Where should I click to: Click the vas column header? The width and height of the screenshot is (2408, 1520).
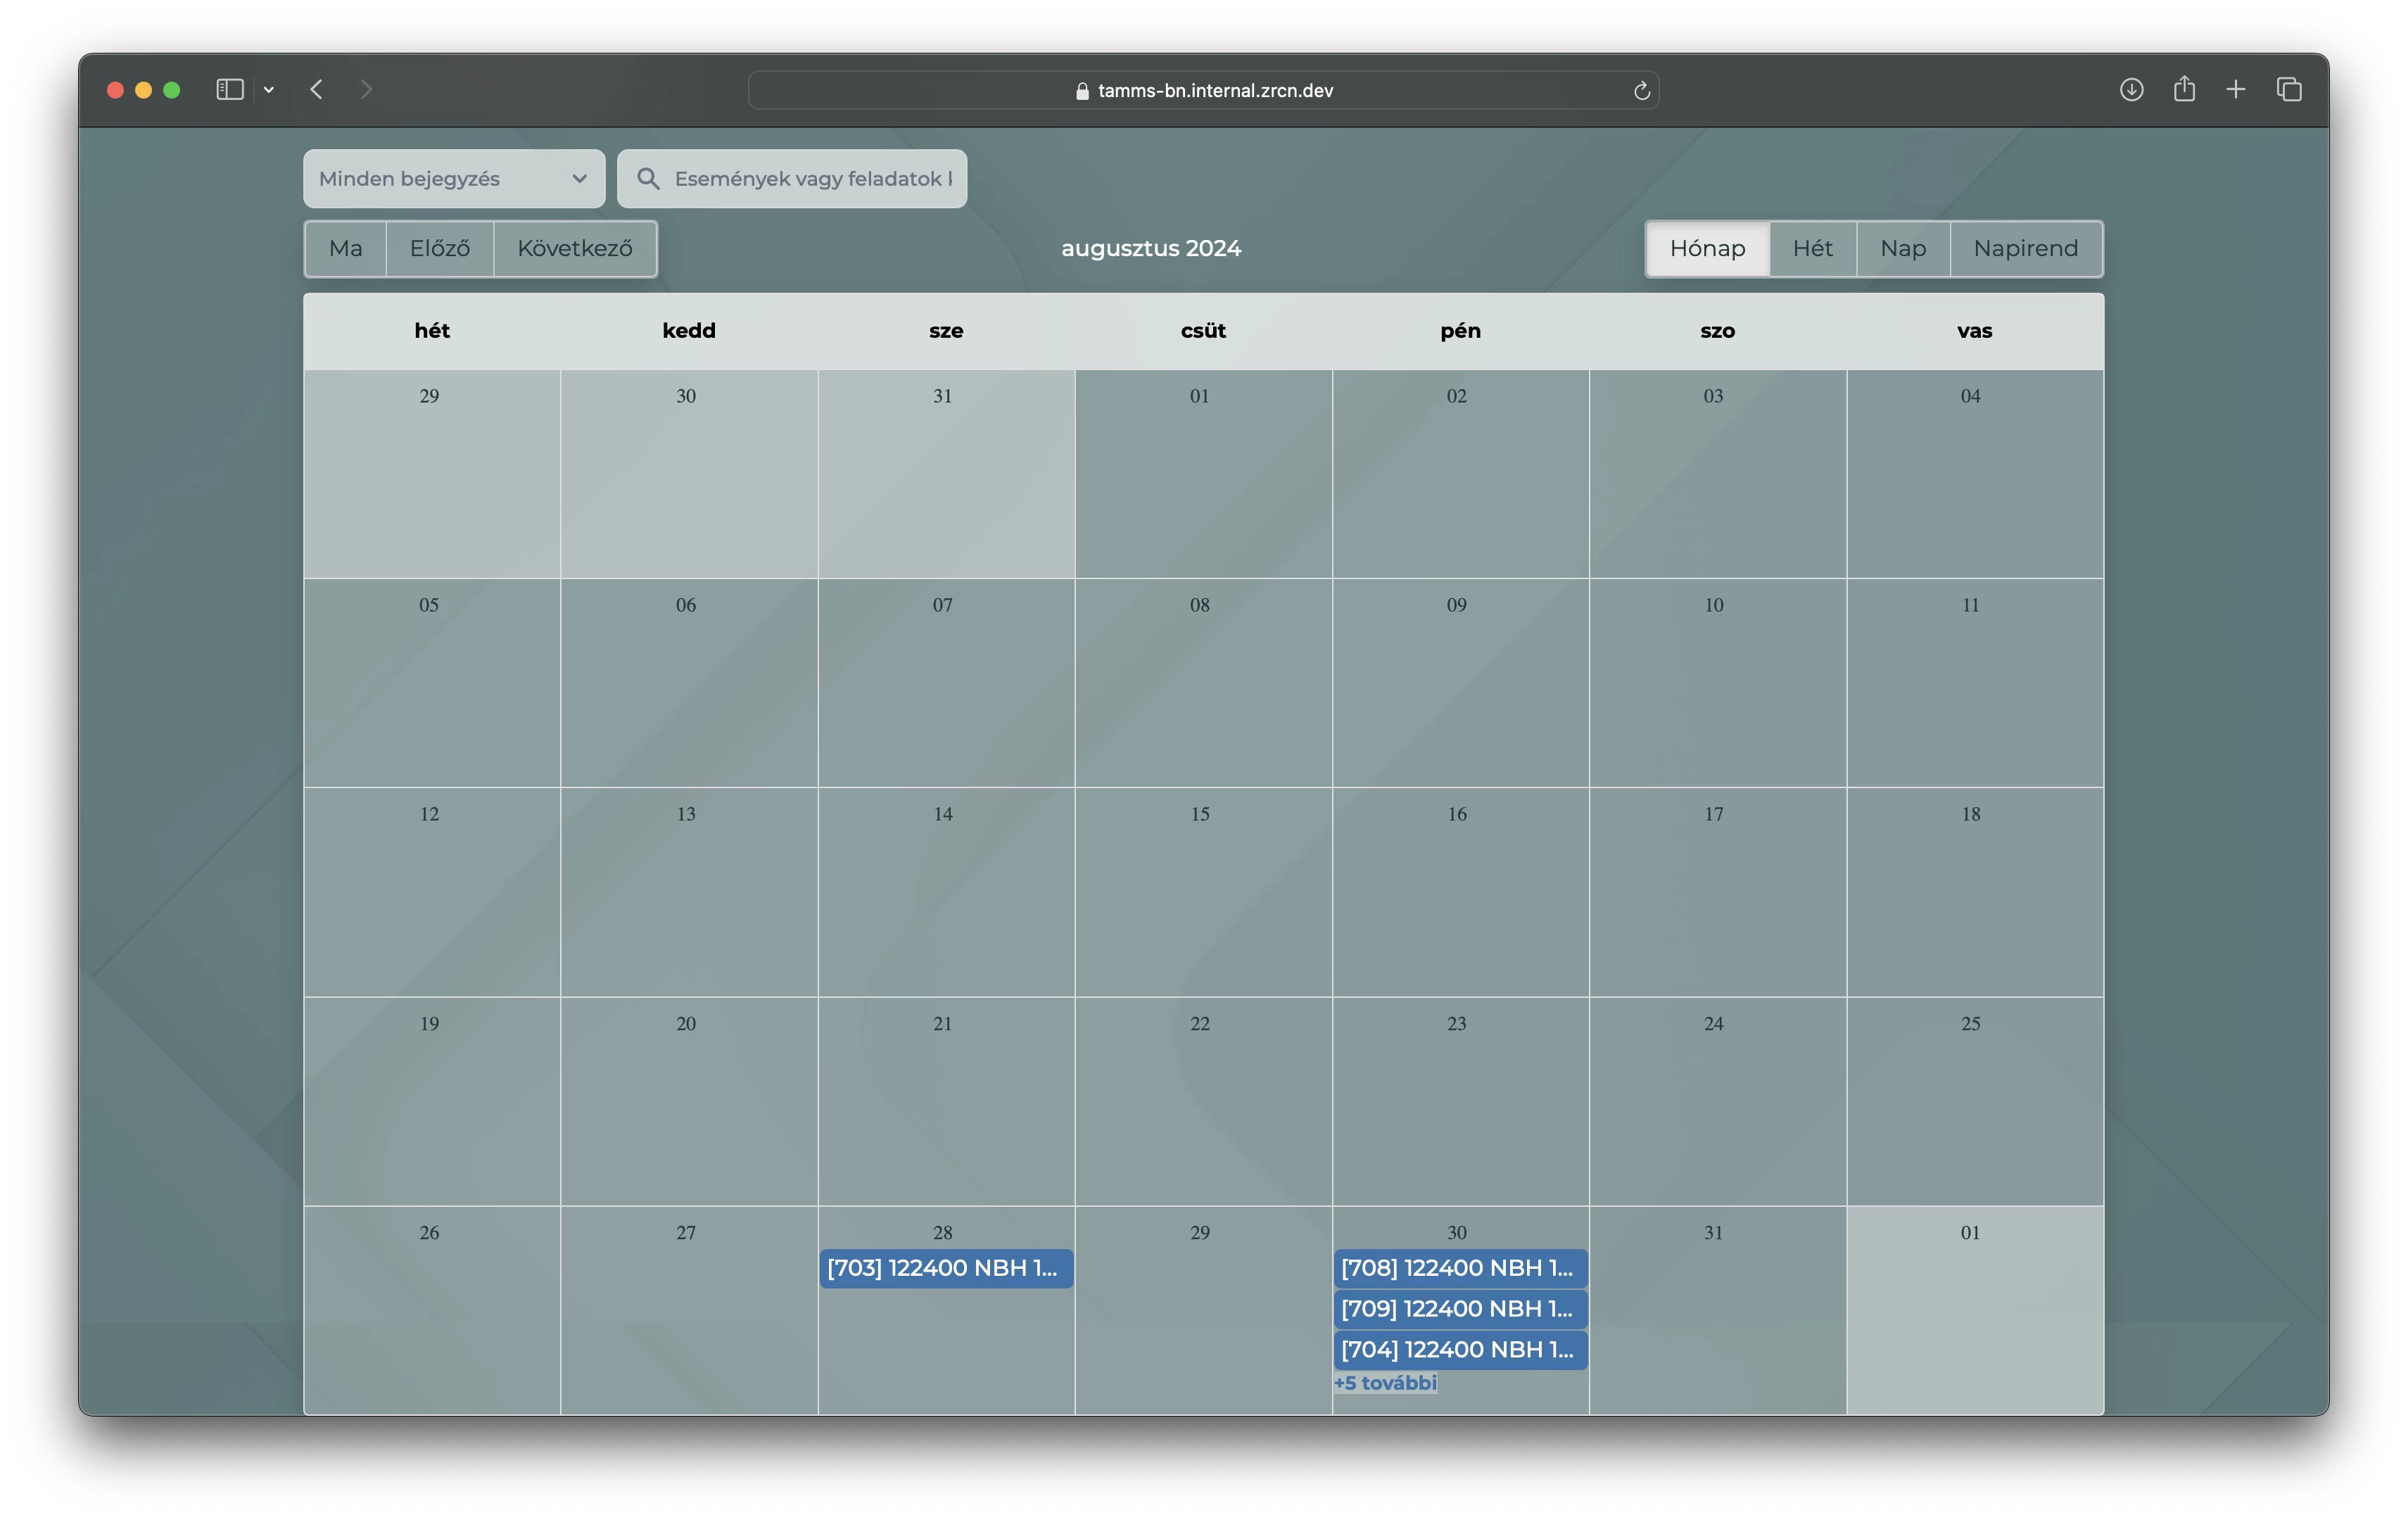click(x=1974, y=331)
